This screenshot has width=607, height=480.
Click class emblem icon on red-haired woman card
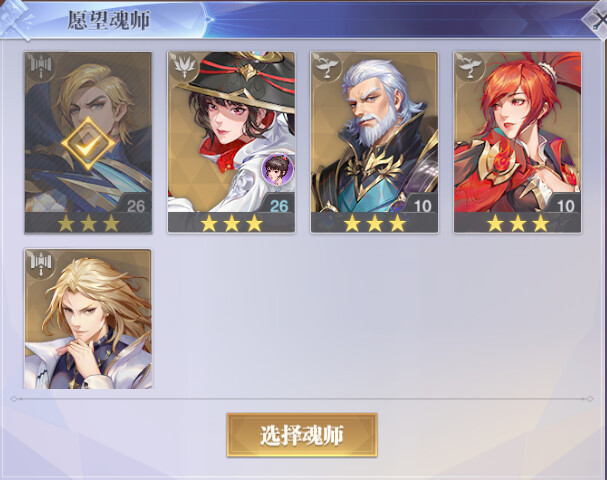click(x=469, y=67)
